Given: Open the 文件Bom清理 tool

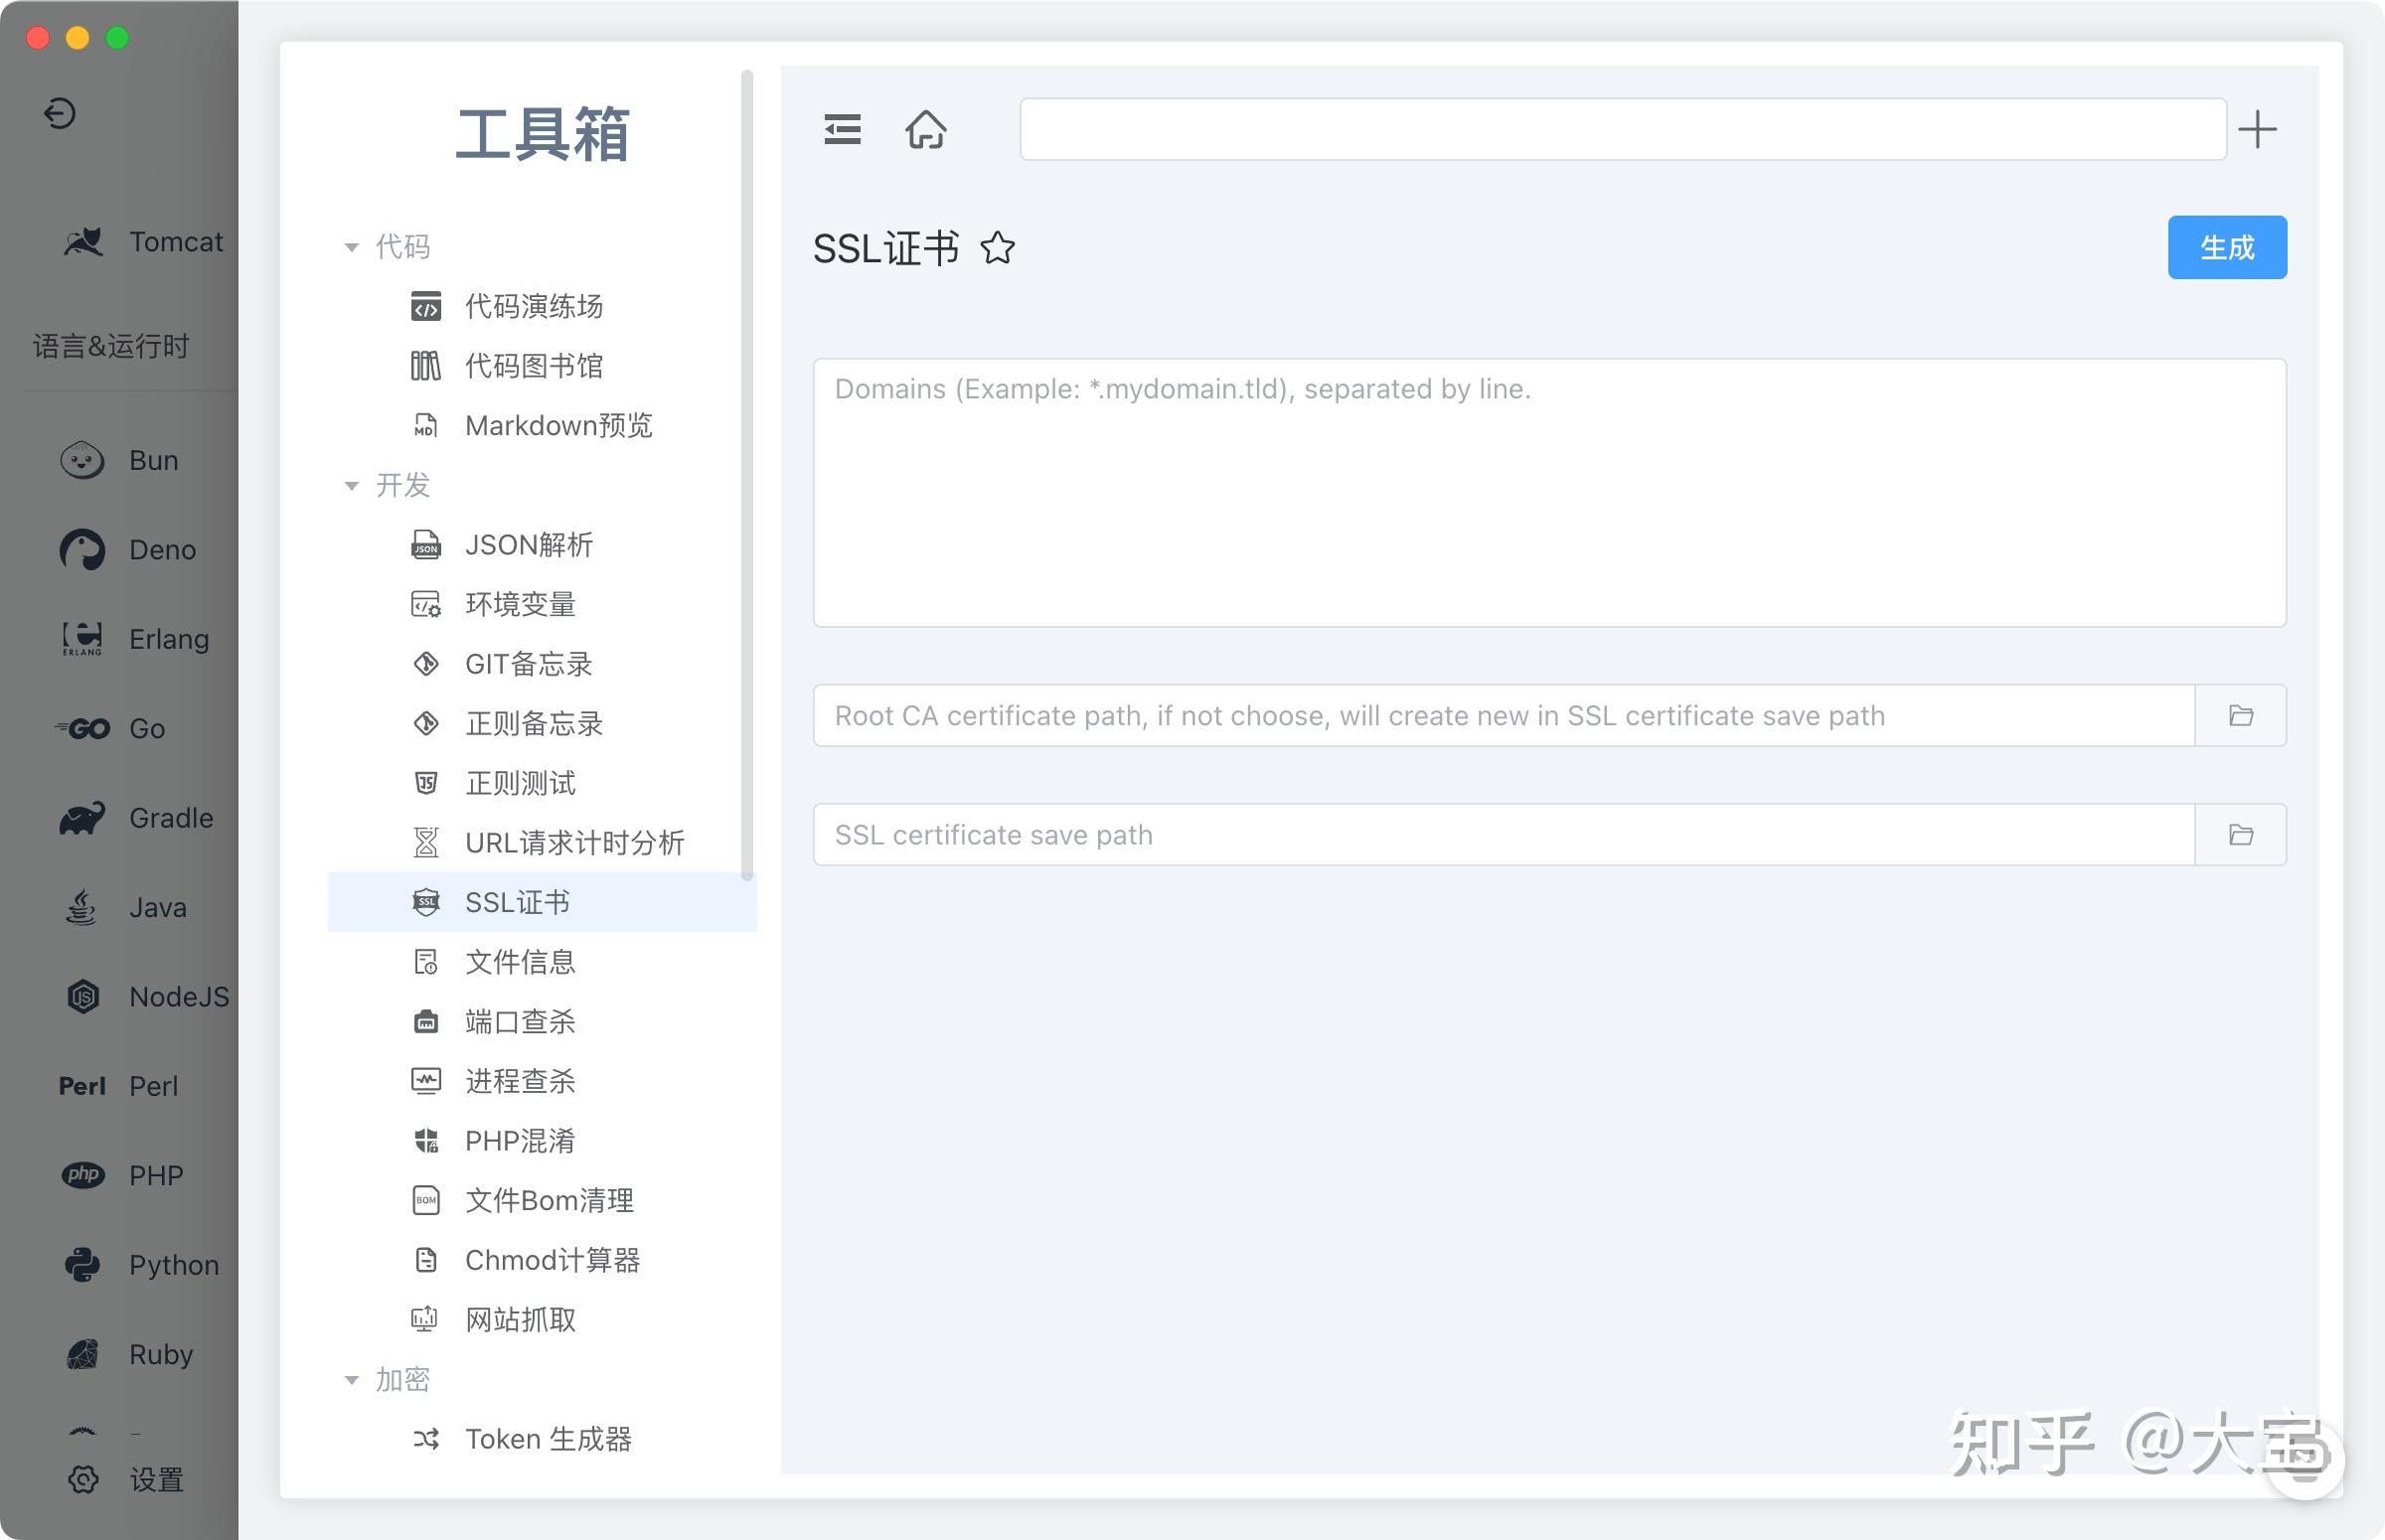Looking at the screenshot, I should pyautogui.click(x=549, y=1200).
